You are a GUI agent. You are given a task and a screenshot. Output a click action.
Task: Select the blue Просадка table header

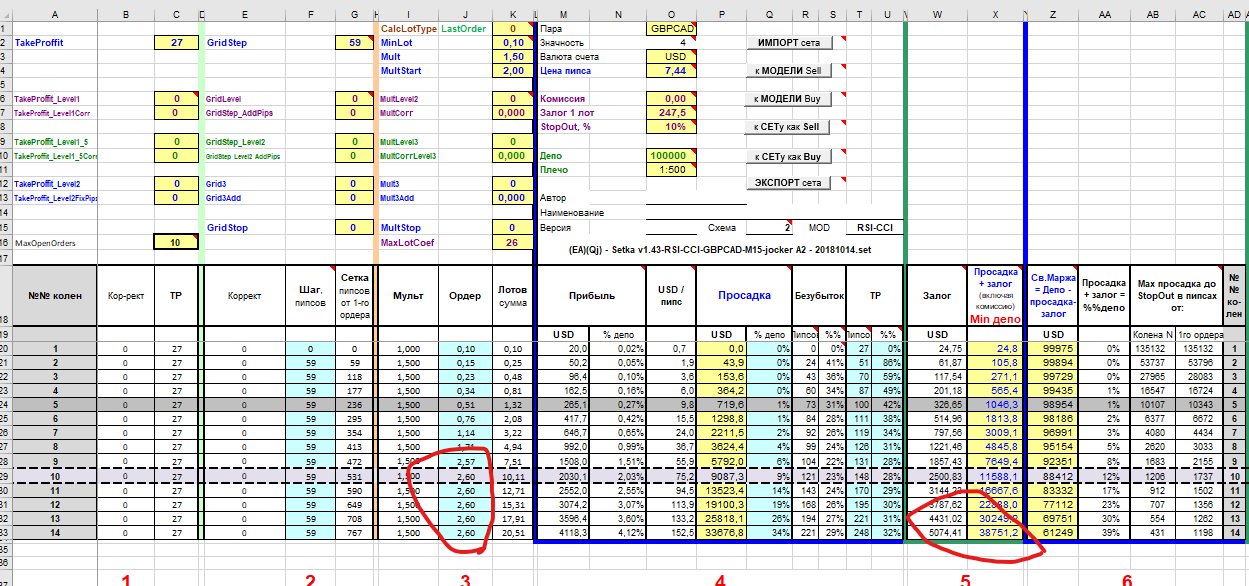click(742, 296)
